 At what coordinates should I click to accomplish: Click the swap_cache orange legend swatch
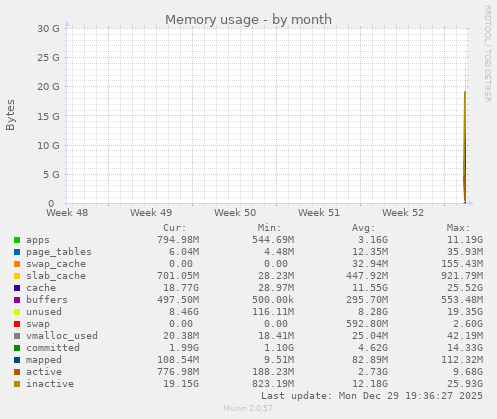[17, 264]
